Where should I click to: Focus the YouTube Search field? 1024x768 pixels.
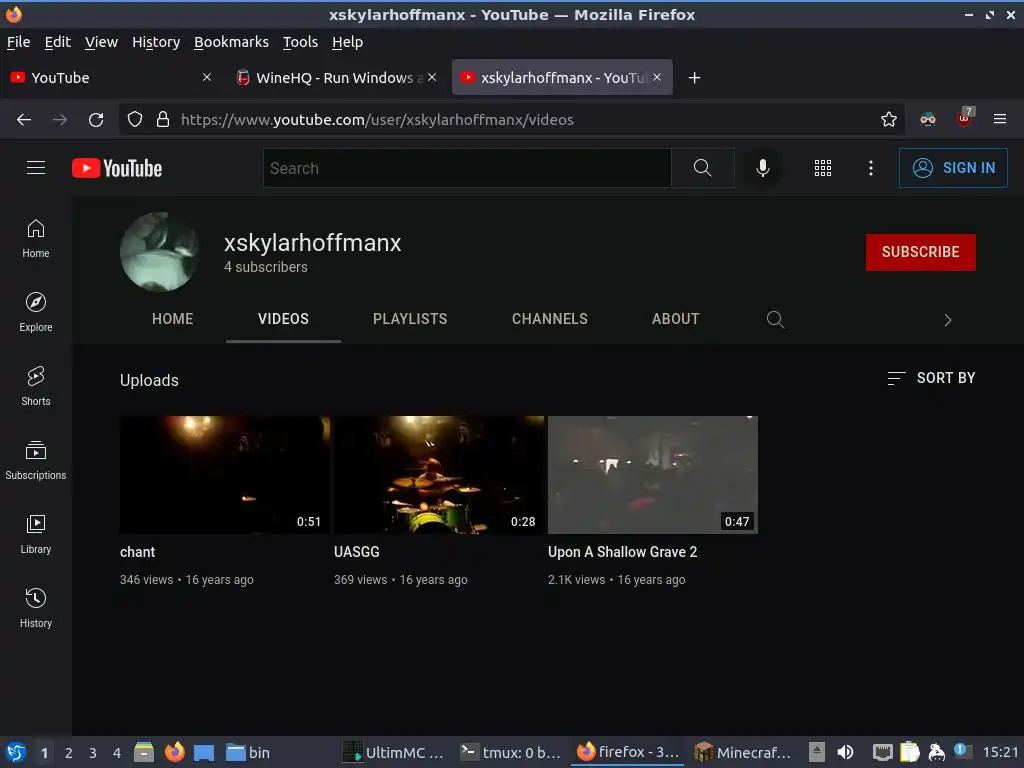[x=467, y=168]
